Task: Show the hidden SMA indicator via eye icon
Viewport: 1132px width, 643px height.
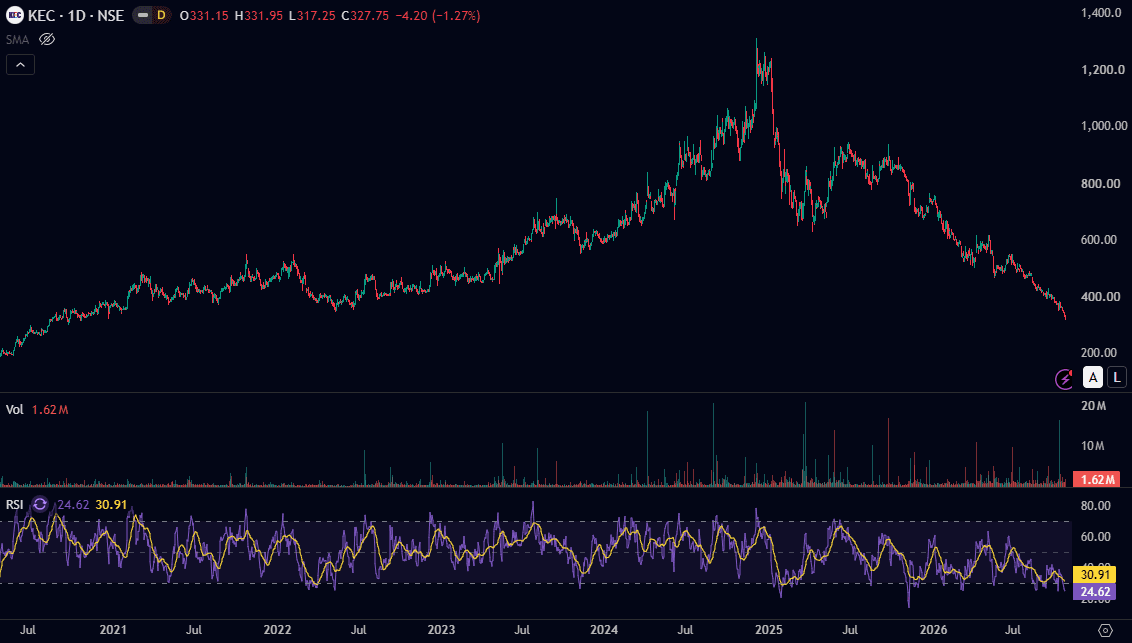Action: (47, 39)
